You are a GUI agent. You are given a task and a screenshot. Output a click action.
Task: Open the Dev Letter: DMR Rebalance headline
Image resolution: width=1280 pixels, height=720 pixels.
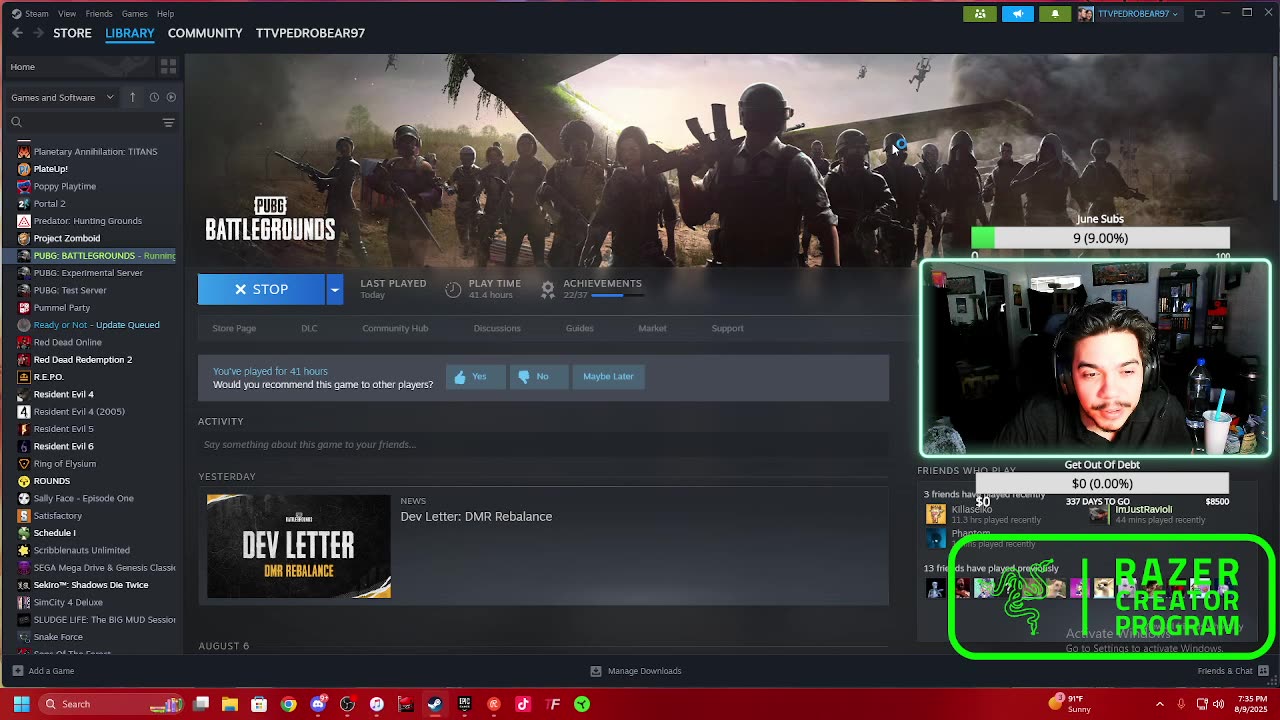[x=476, y=516]
